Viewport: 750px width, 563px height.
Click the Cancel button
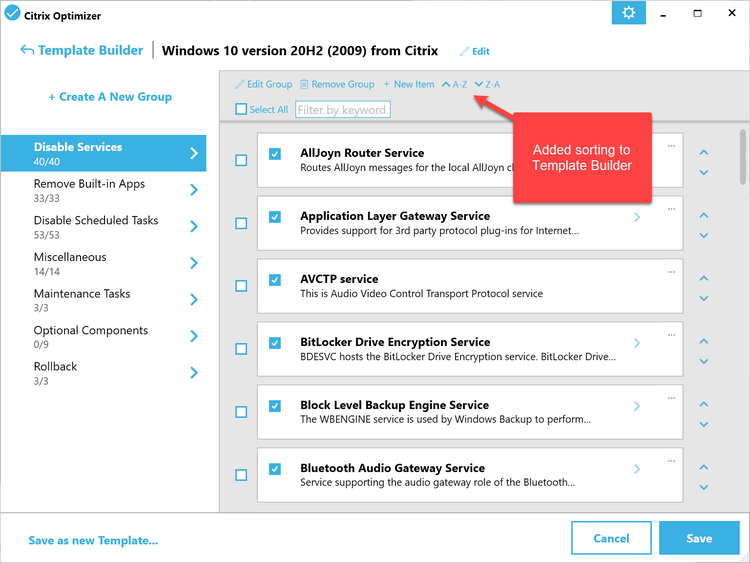[x=611, y=538]
